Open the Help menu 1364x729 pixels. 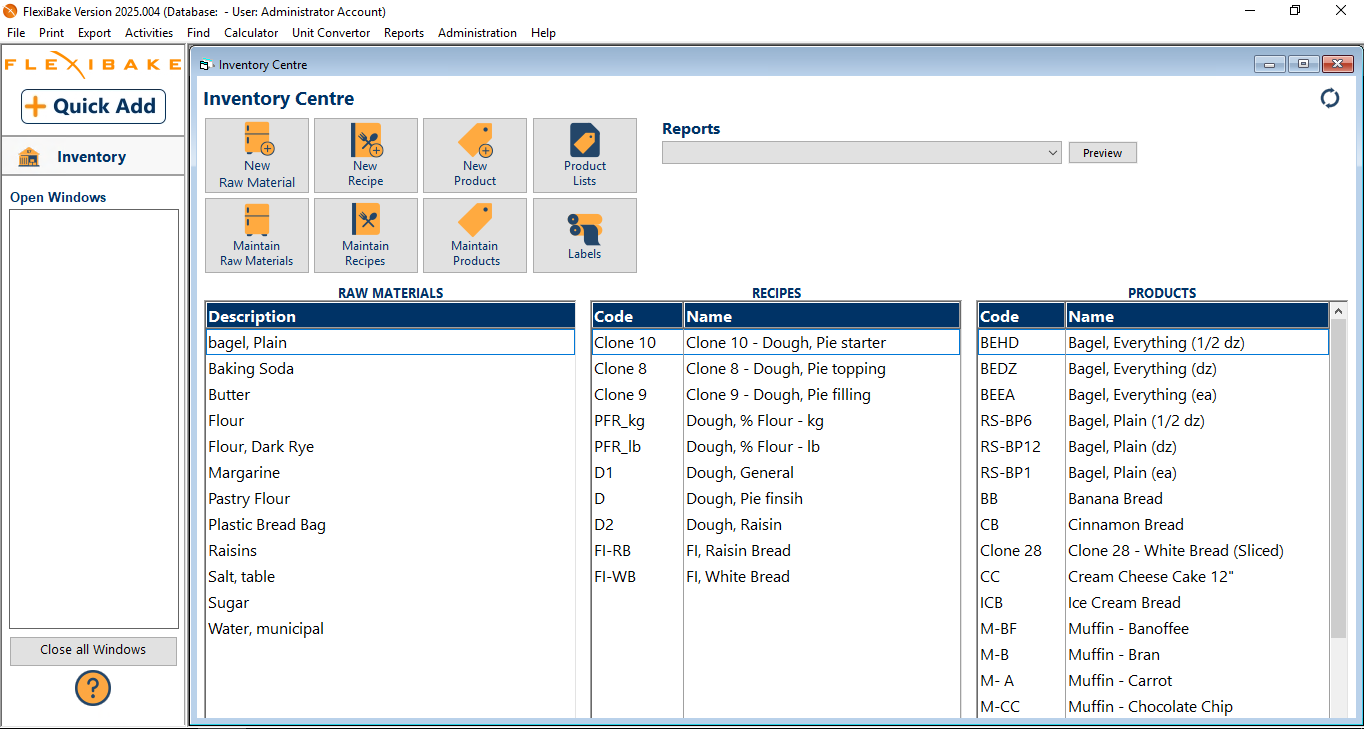coord(544,33)
